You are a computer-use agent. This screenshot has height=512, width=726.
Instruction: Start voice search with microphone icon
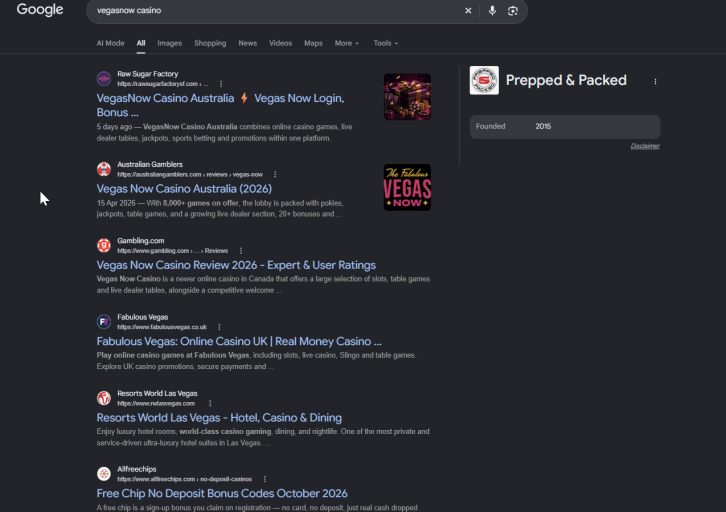tap(492, 11)
